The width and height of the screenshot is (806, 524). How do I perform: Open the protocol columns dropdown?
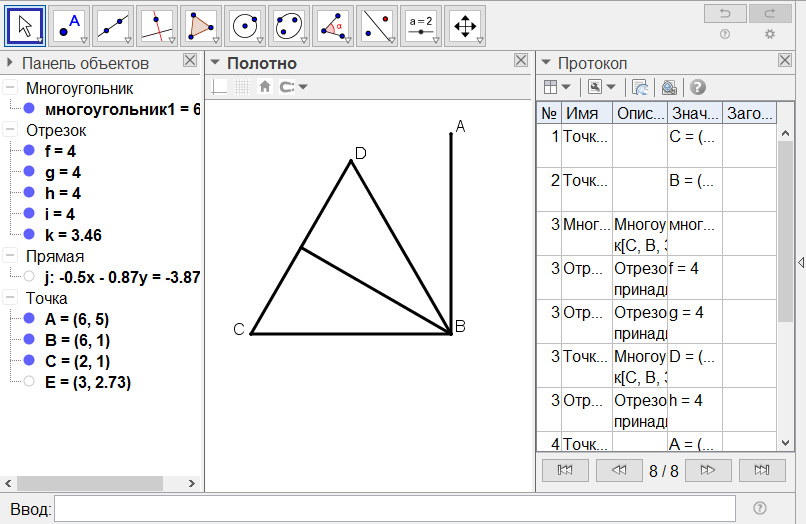[555, 87]
